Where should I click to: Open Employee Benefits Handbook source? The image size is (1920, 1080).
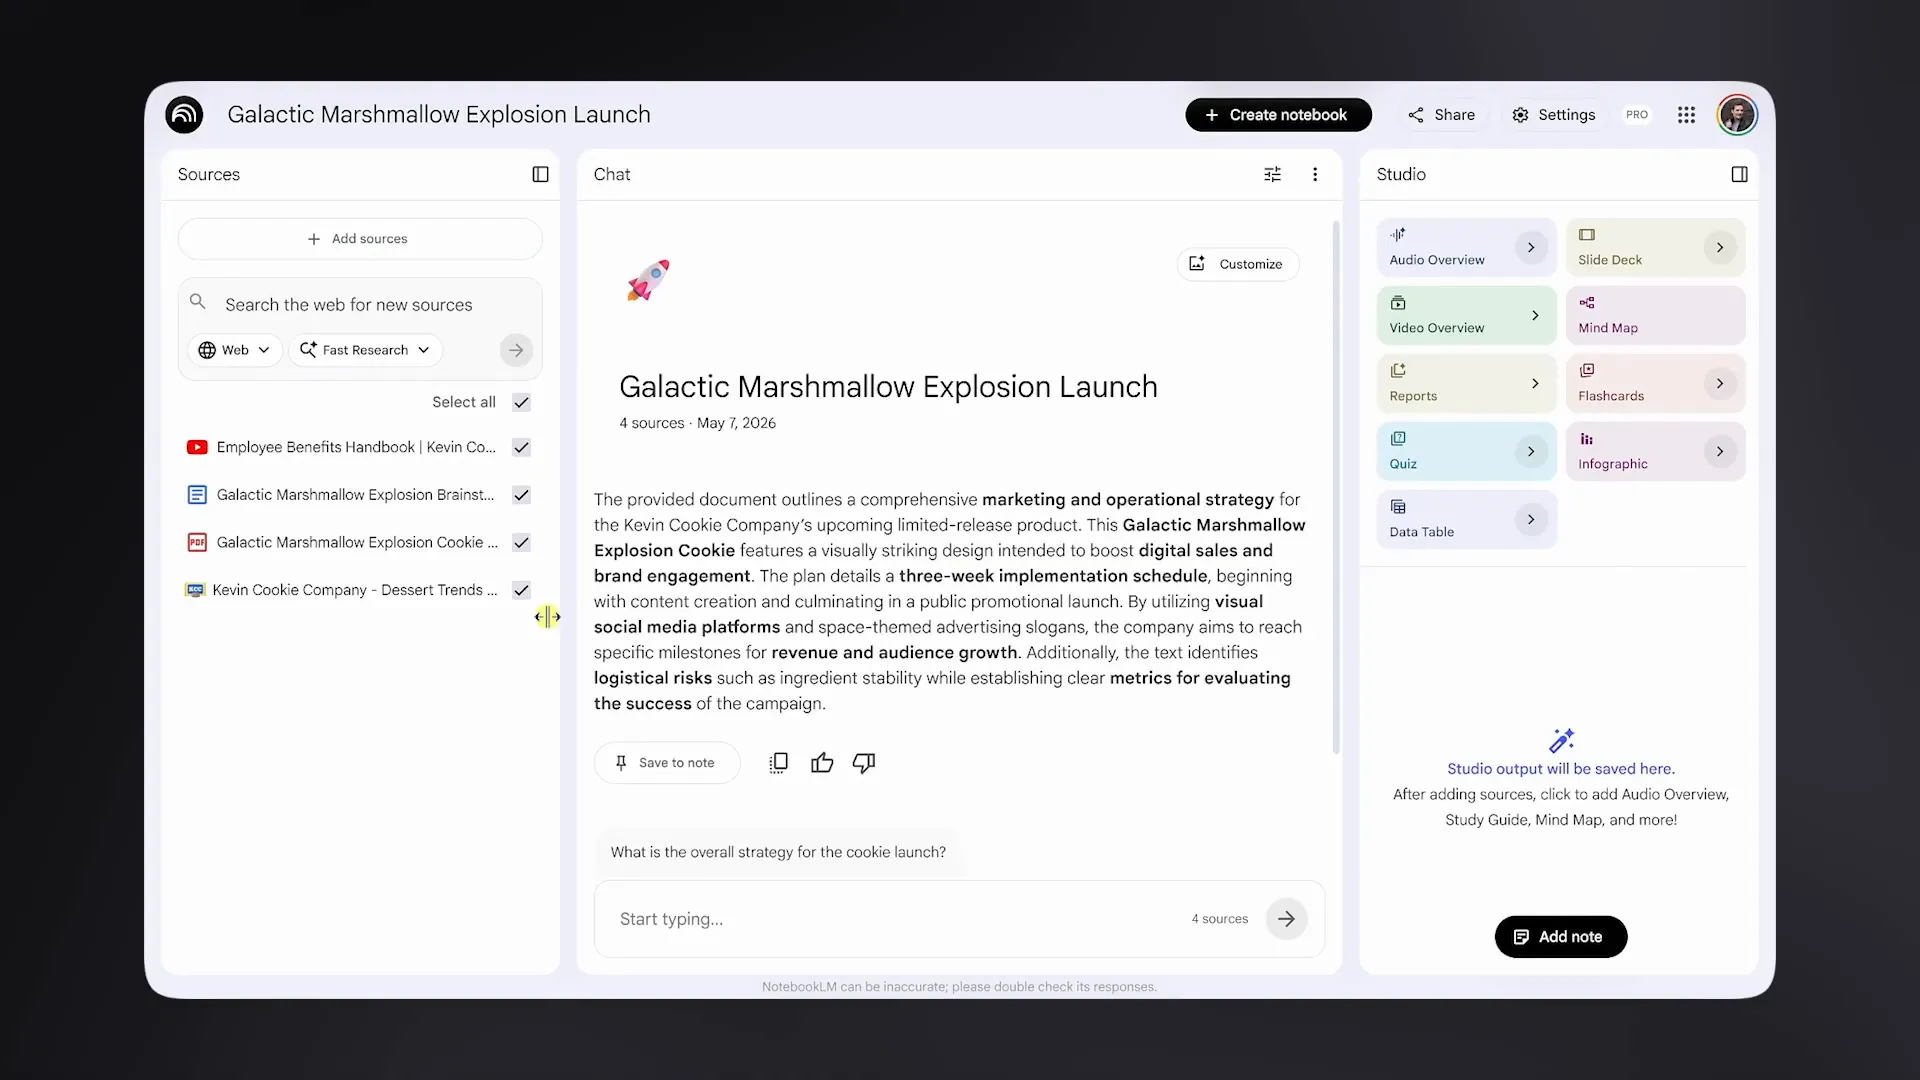(x=356, y=447)
